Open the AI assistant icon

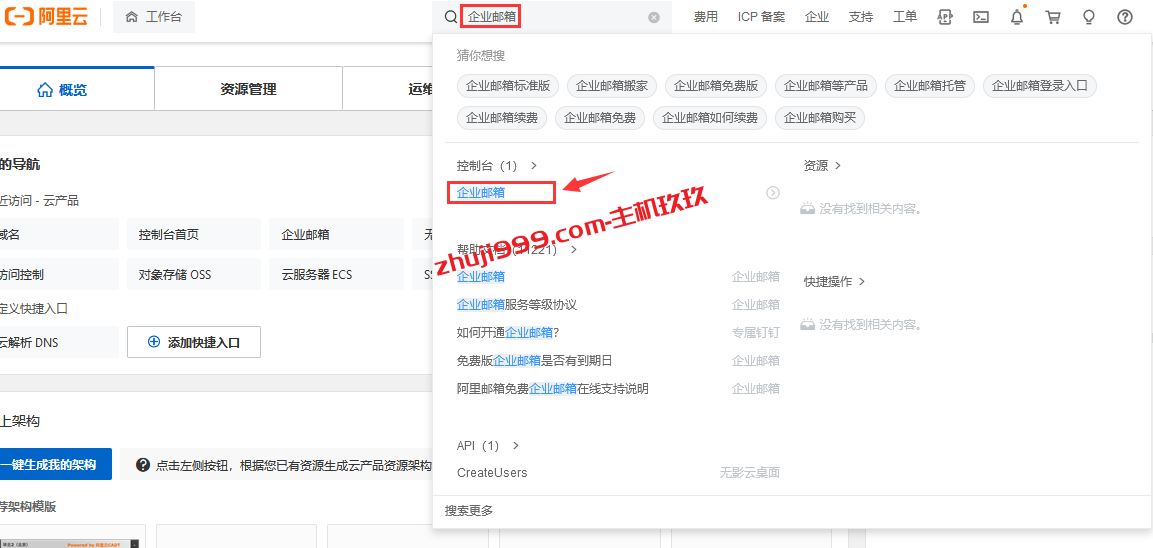[946, 17]
